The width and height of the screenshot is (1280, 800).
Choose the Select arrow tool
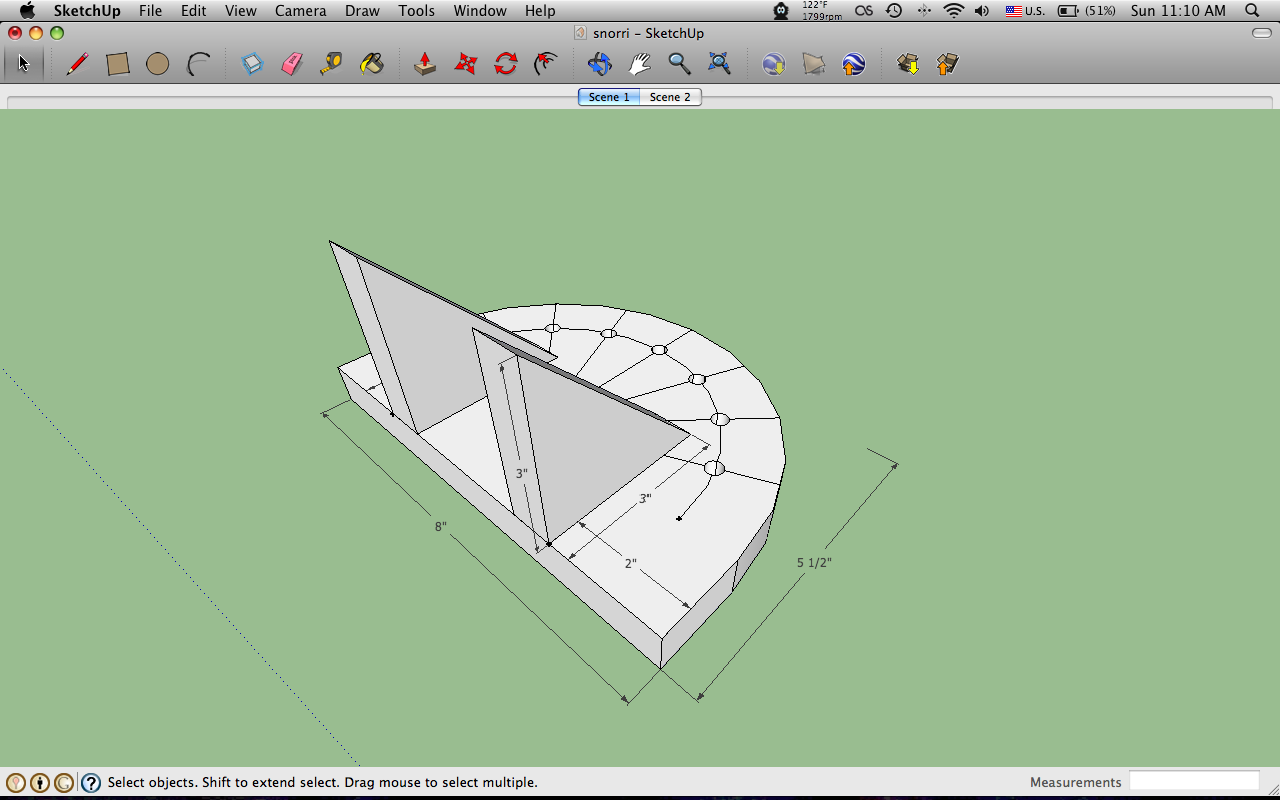pyautogui.click(x=24, y=64)
